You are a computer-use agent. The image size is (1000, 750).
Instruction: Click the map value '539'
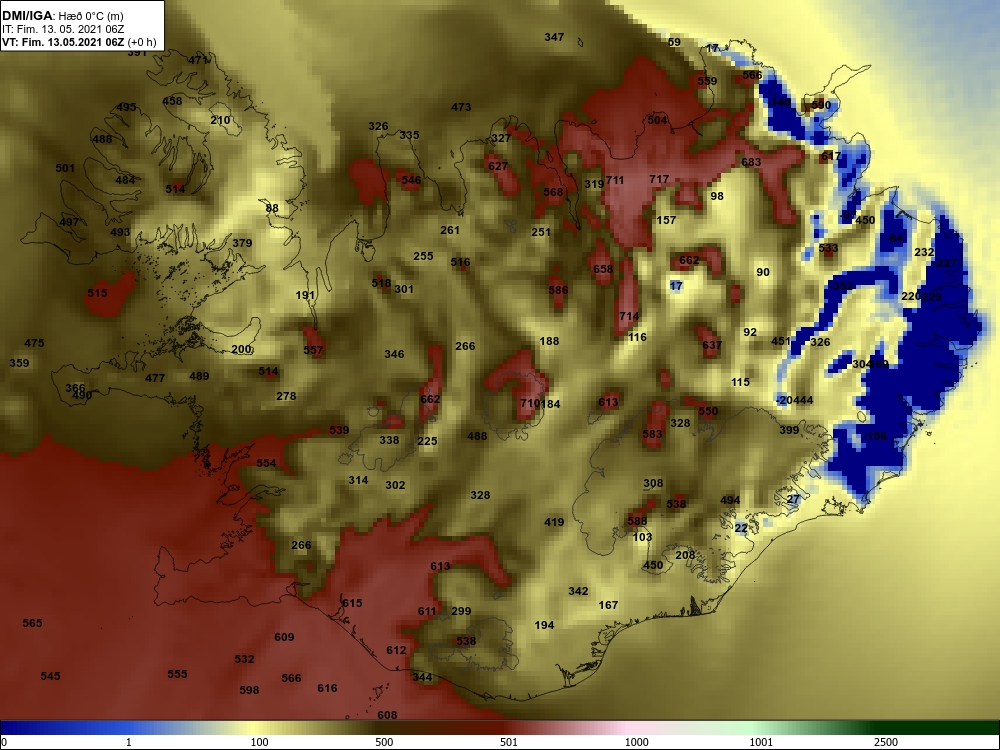point(339,430)
